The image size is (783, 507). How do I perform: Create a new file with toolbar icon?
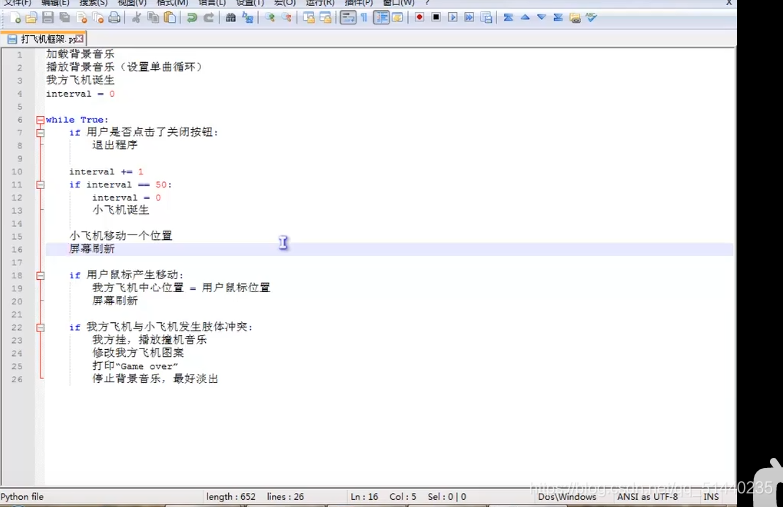(15, 18)
